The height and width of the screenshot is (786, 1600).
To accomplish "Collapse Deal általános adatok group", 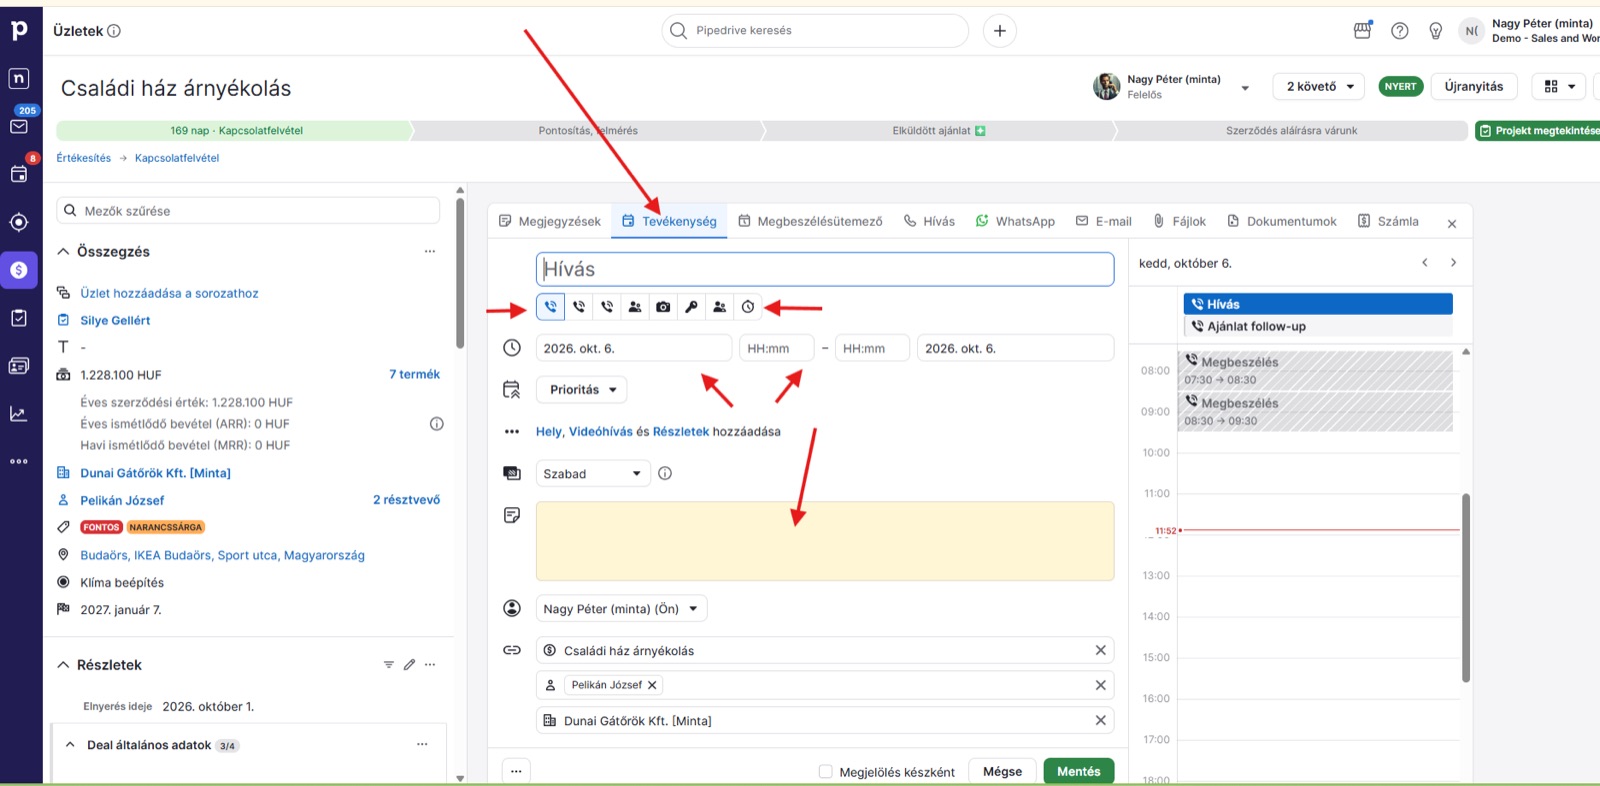I will pyautogui.click(x=70, y=745).
